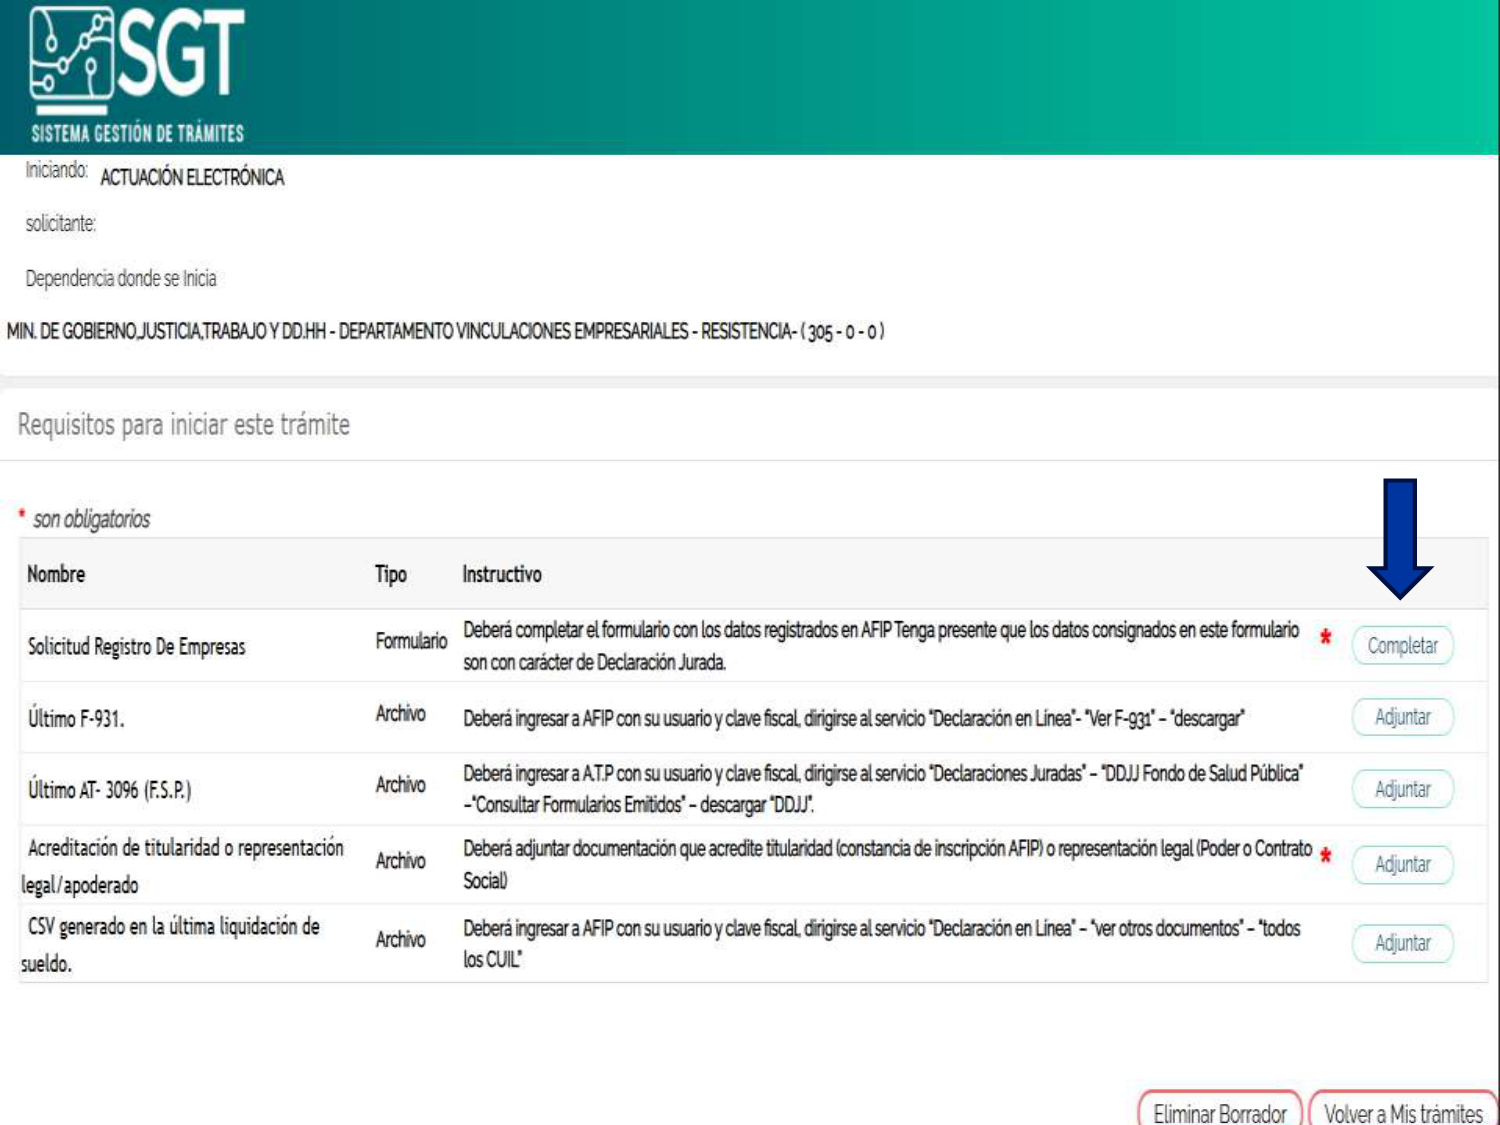Delete the draft with Eliminar Borrador
This screenshot has width=1500, height=1125.
[1219, 1112]
